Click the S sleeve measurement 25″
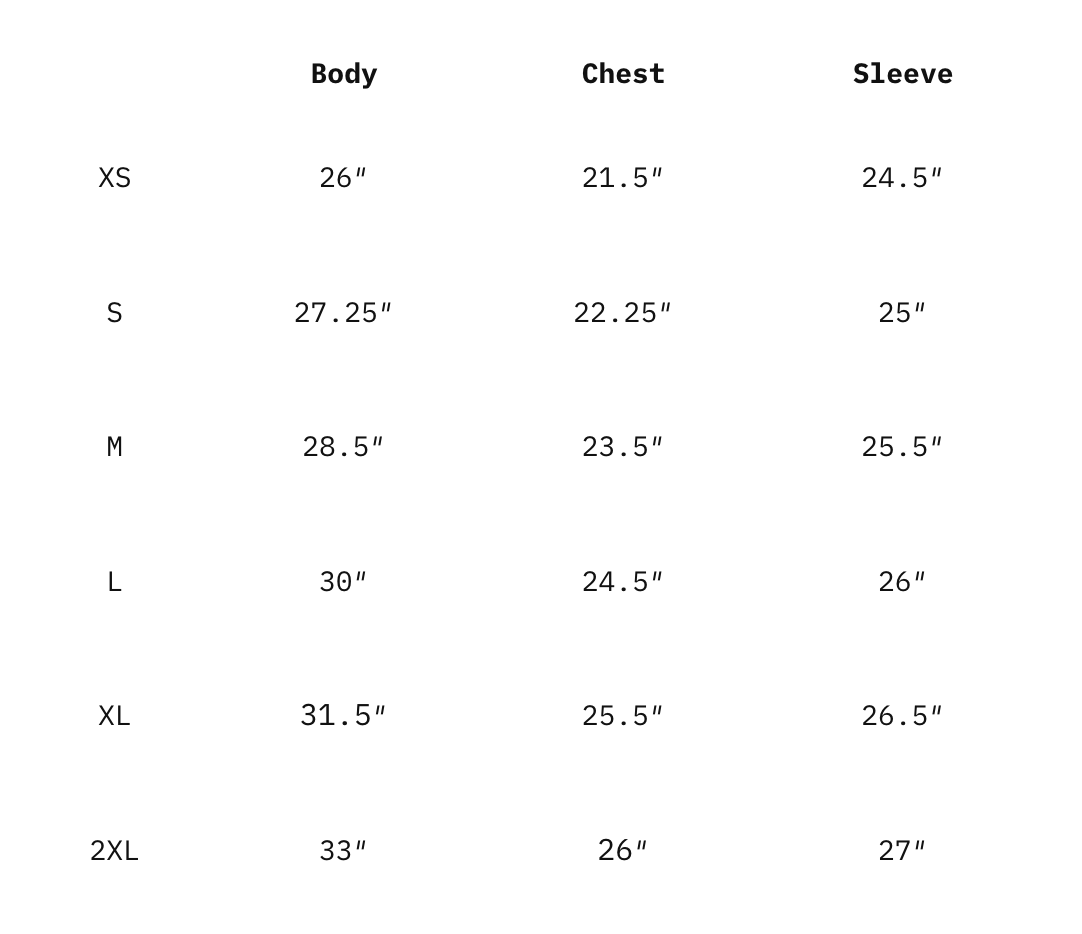Screen dimensions: 1082x934 click(x=901, y=313)
